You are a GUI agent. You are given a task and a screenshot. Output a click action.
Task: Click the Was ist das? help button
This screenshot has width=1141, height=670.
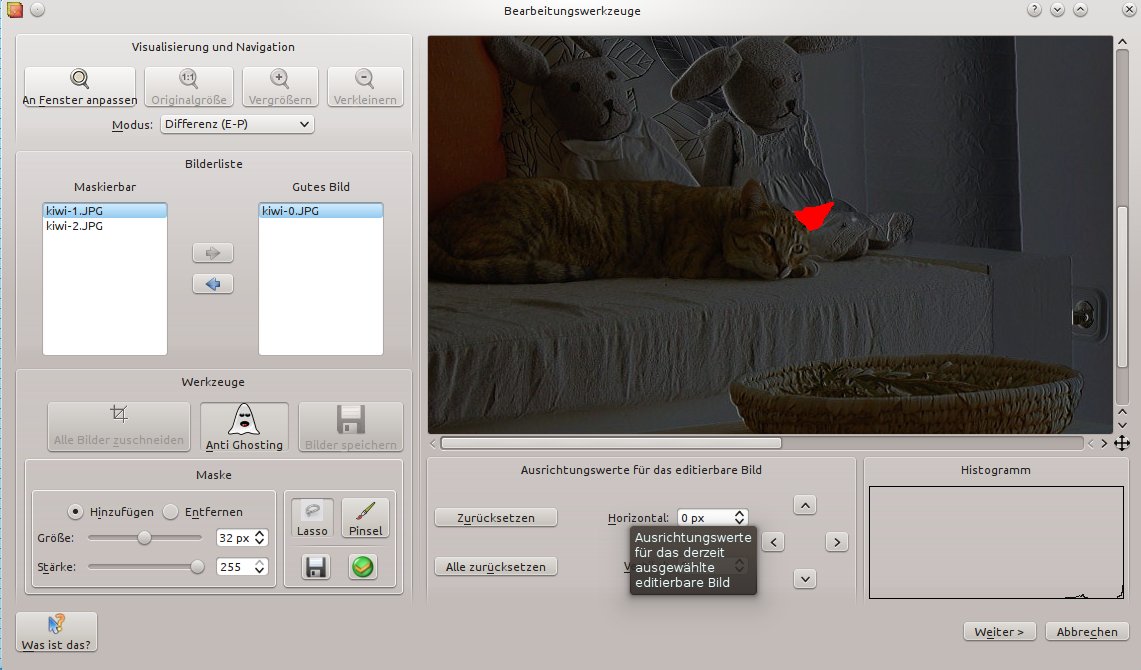click(x=57, y=632)
